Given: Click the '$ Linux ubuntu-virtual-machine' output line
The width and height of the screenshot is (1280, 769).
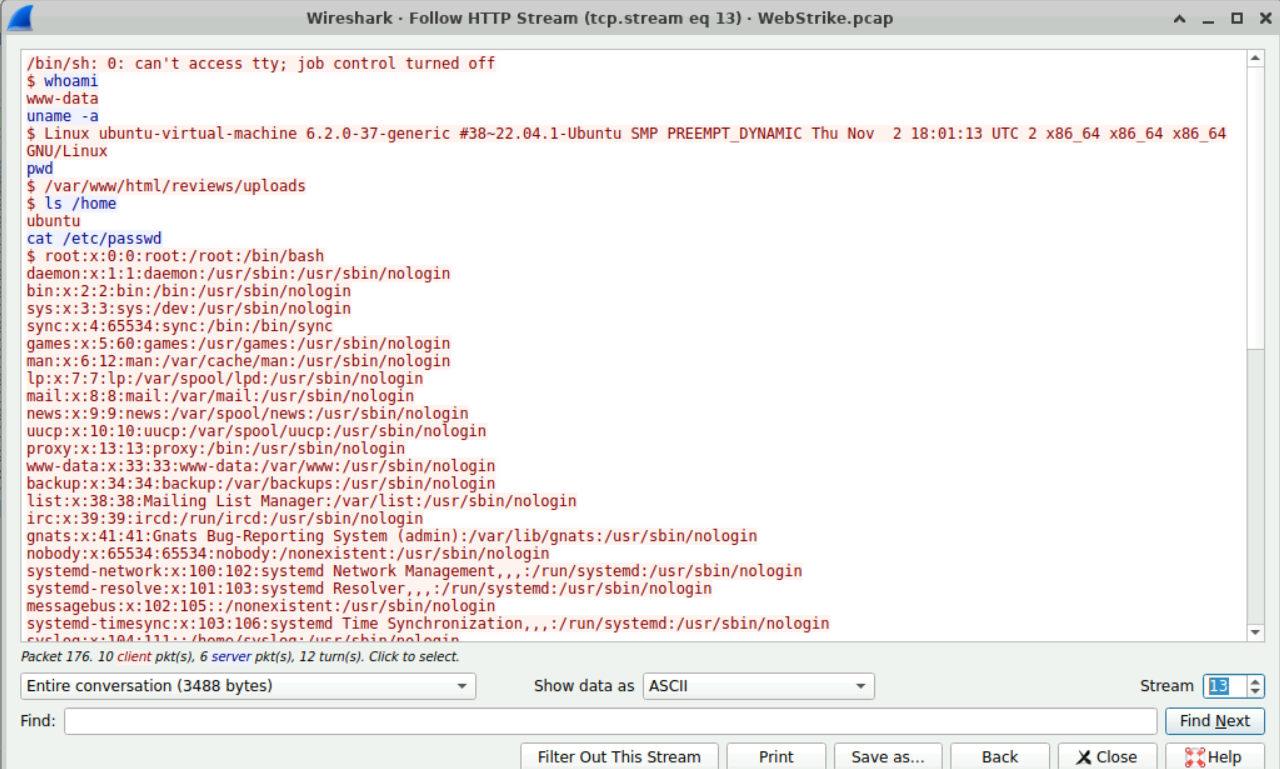Looking at the screenshot, I should pos(627,133).
